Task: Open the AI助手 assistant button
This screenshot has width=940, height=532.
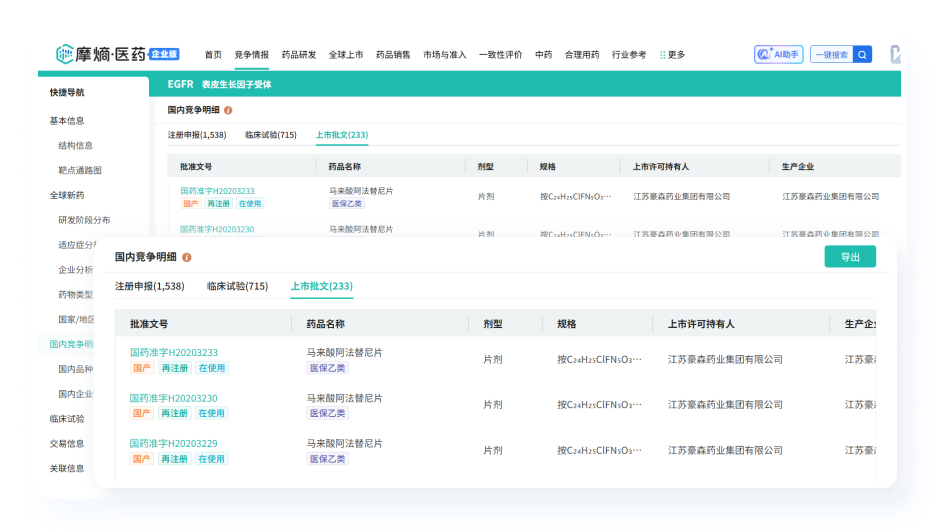Action: [x=778, y=55]
